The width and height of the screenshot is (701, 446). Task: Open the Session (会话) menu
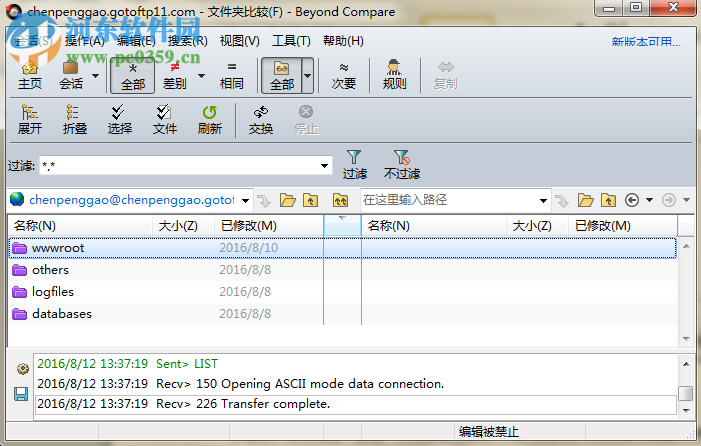click(34, 41)
